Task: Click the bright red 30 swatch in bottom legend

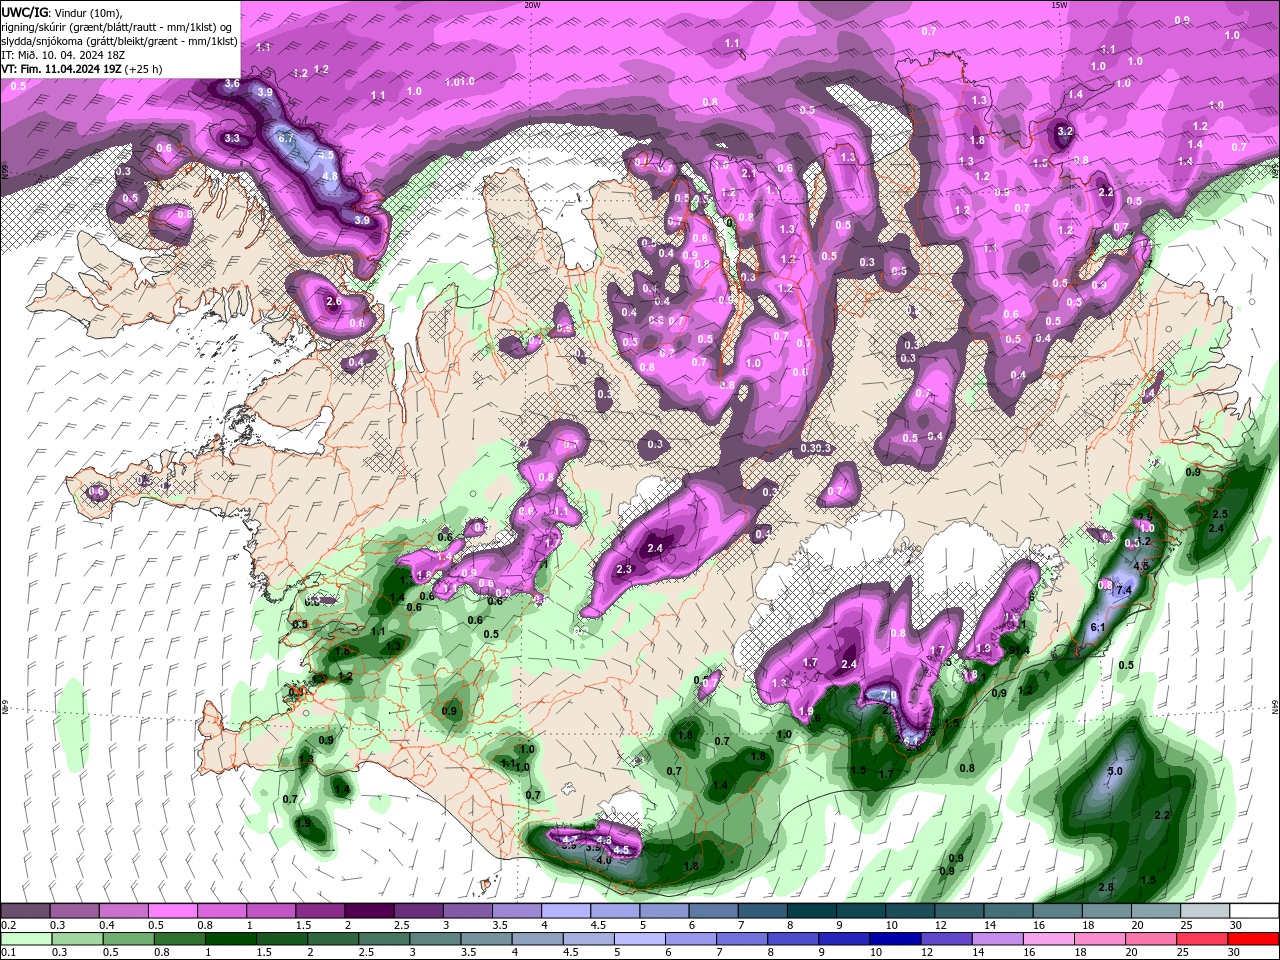Action: pos(1254,939)
